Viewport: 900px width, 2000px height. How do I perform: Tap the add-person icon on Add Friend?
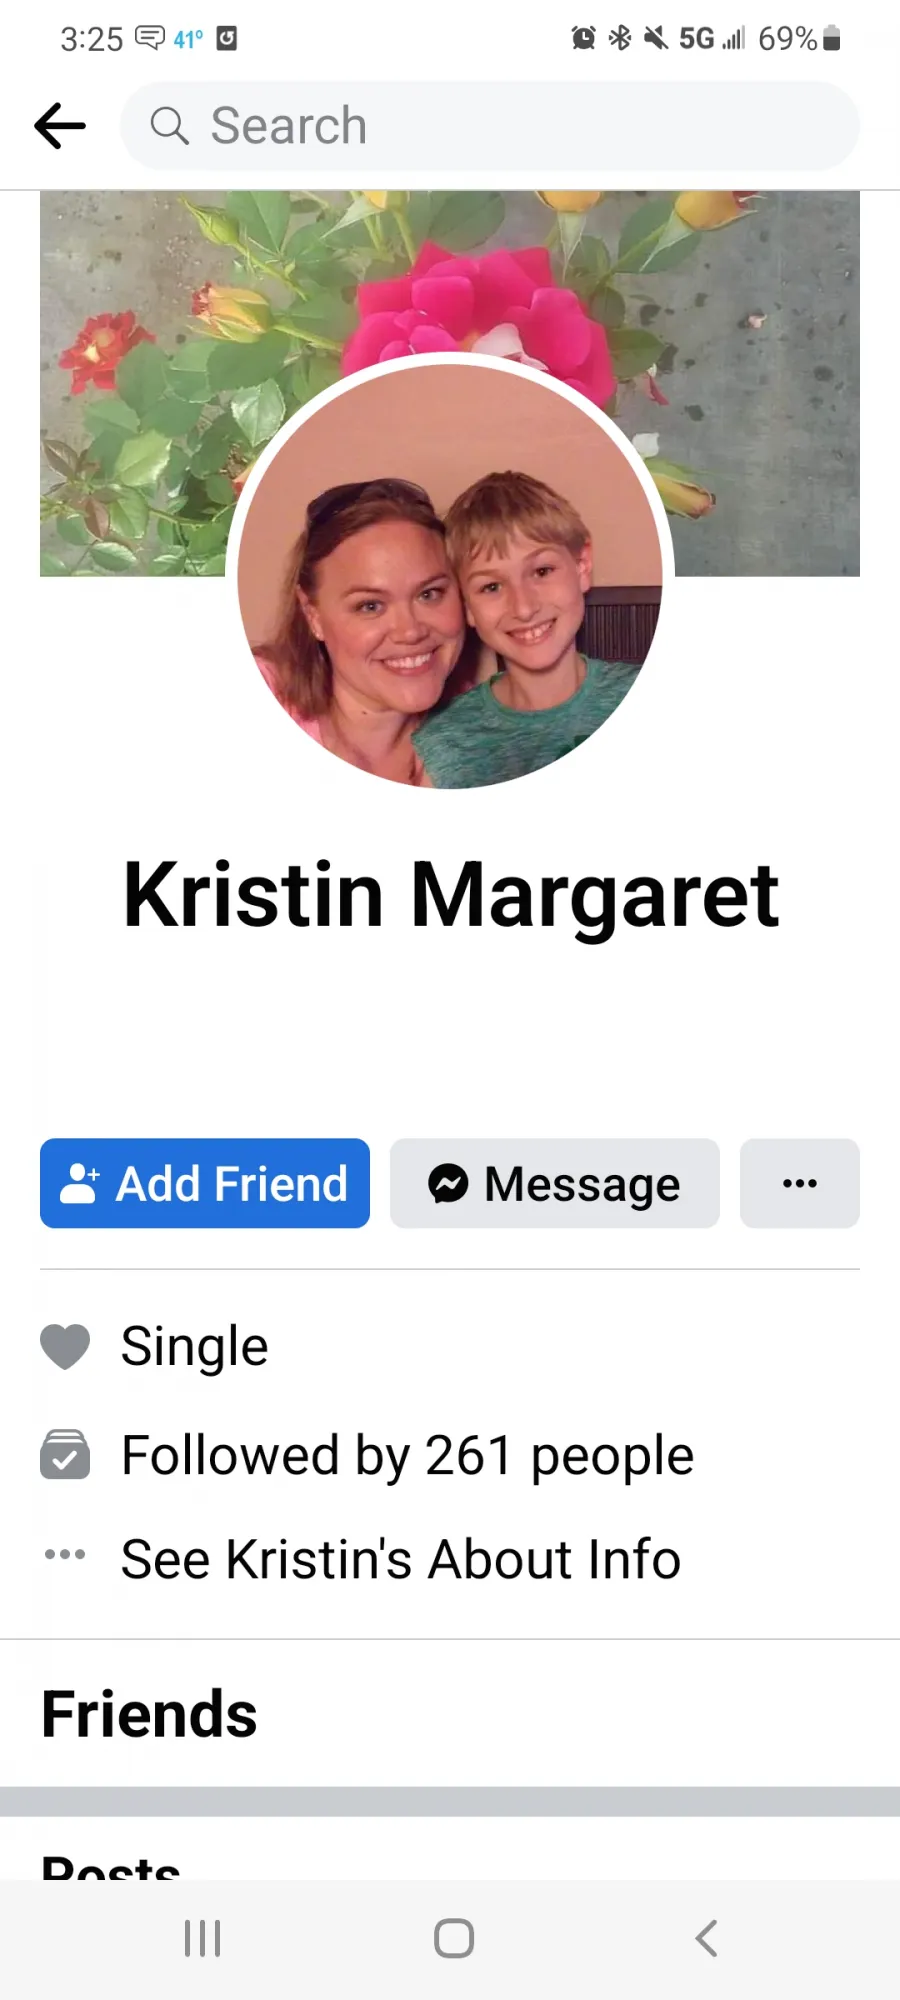(80, 1183)
